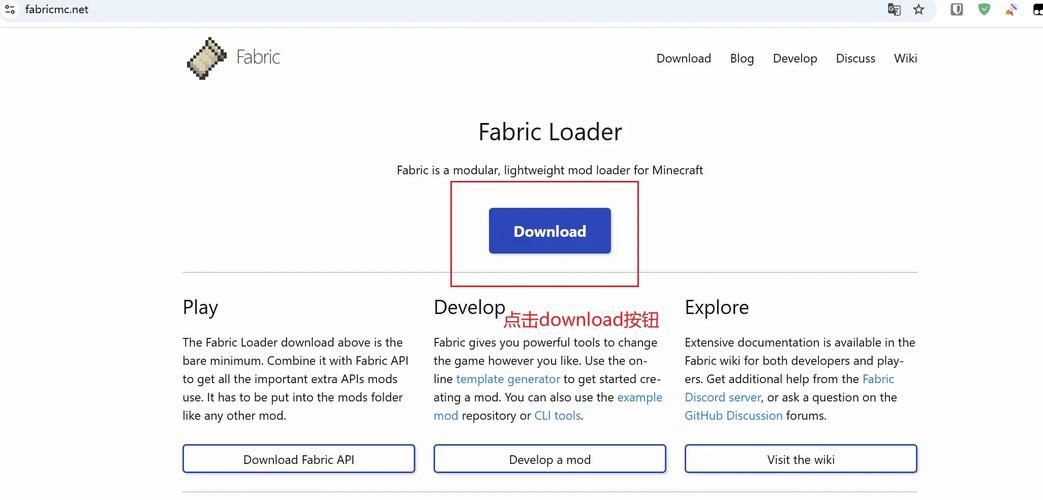Open the Bitwarden shield extension
This screenshot has height=500, width=1043.
[x=957, y=10]
